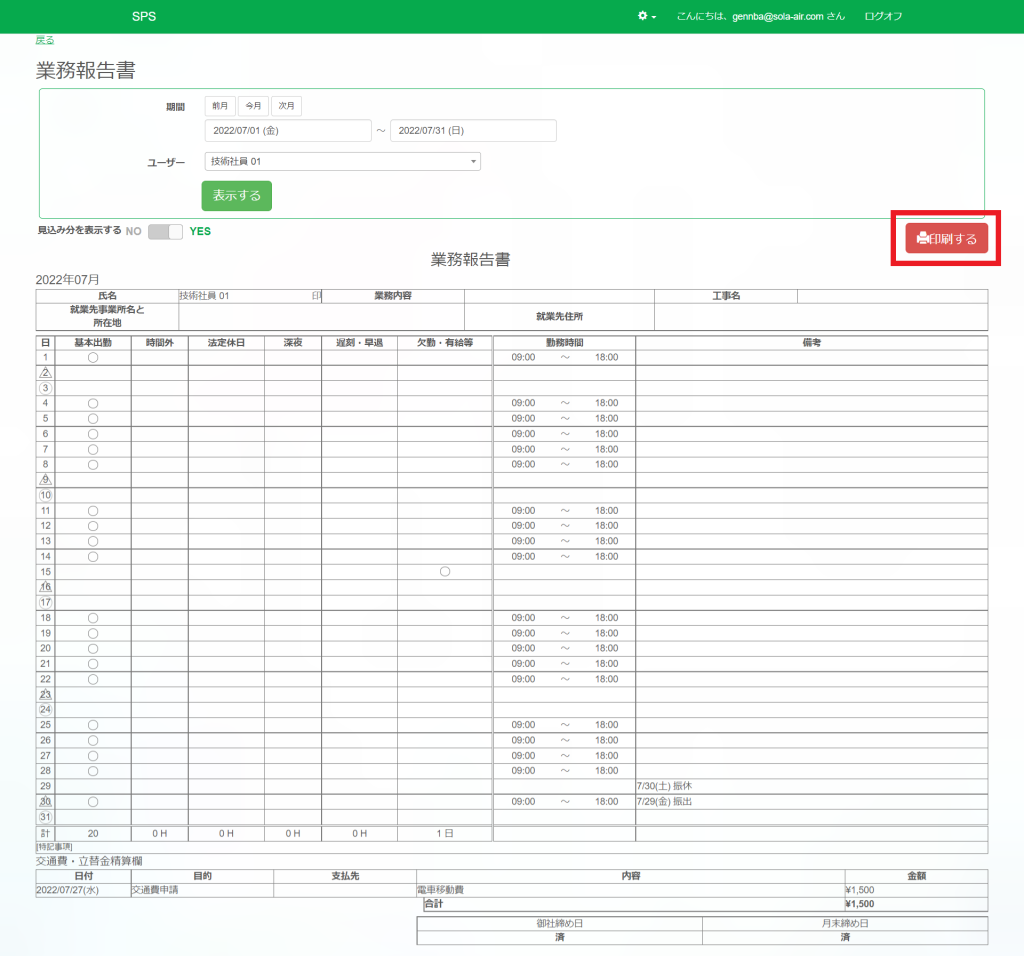Viewport: 1024px width, 956px height.
Task: Select the 前月 period button
Action: tap(220, 106)
